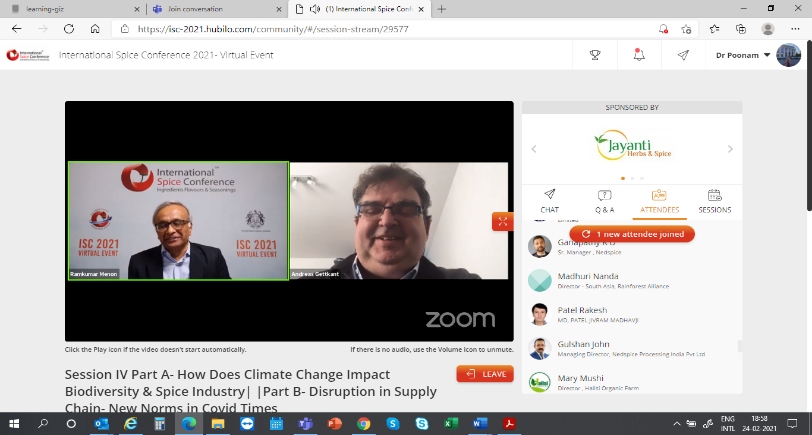812x435 pixels.
Task: Switch to the Sessions tab
Action: point(714,200)
